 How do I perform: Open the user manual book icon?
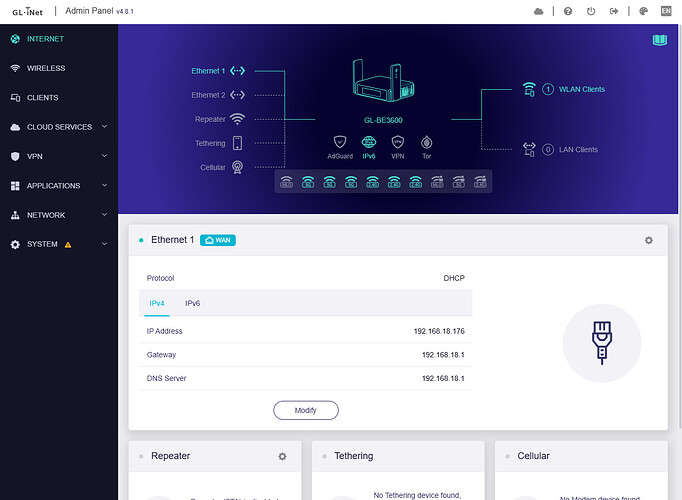(x=660, y=40)
